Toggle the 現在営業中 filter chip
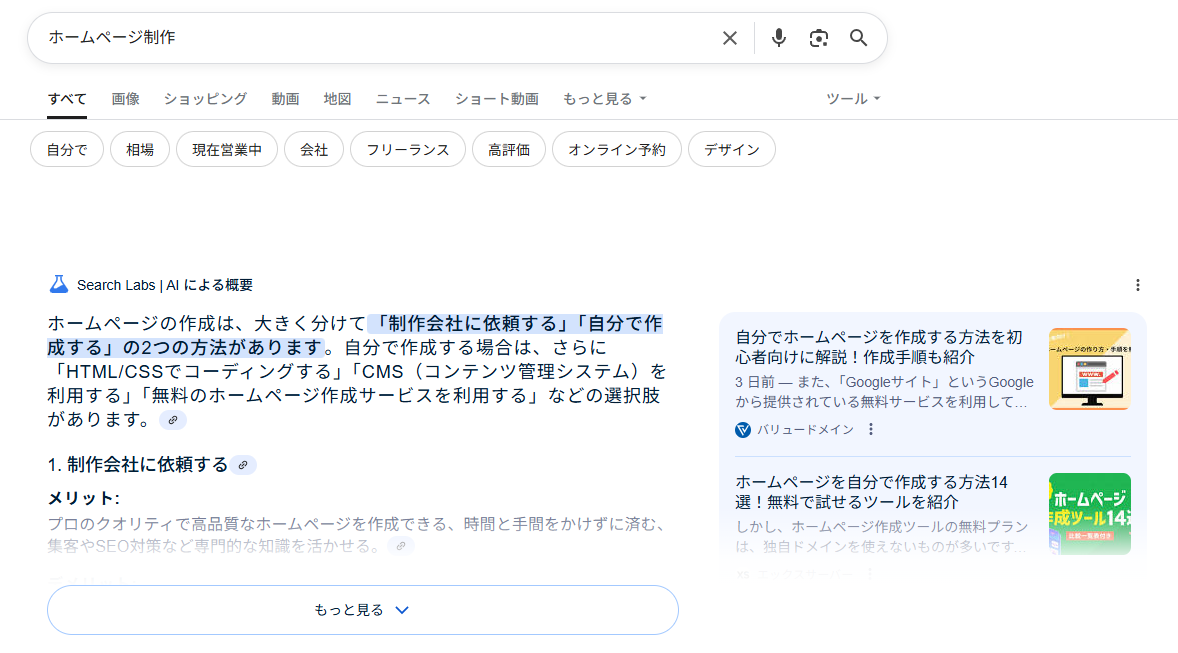 coord(227,150)
